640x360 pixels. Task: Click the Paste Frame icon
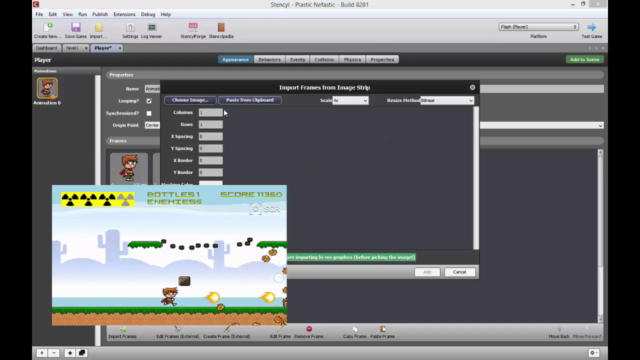click(382, 329)
